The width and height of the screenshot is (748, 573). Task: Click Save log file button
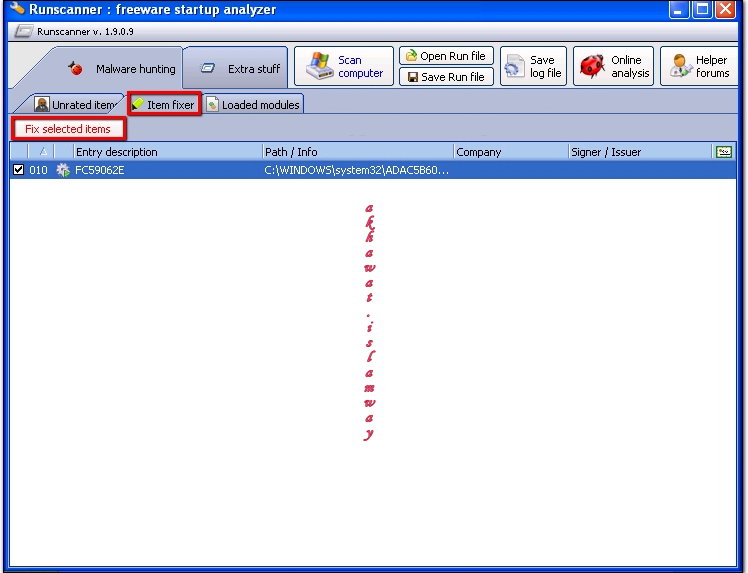click(533, 66)
